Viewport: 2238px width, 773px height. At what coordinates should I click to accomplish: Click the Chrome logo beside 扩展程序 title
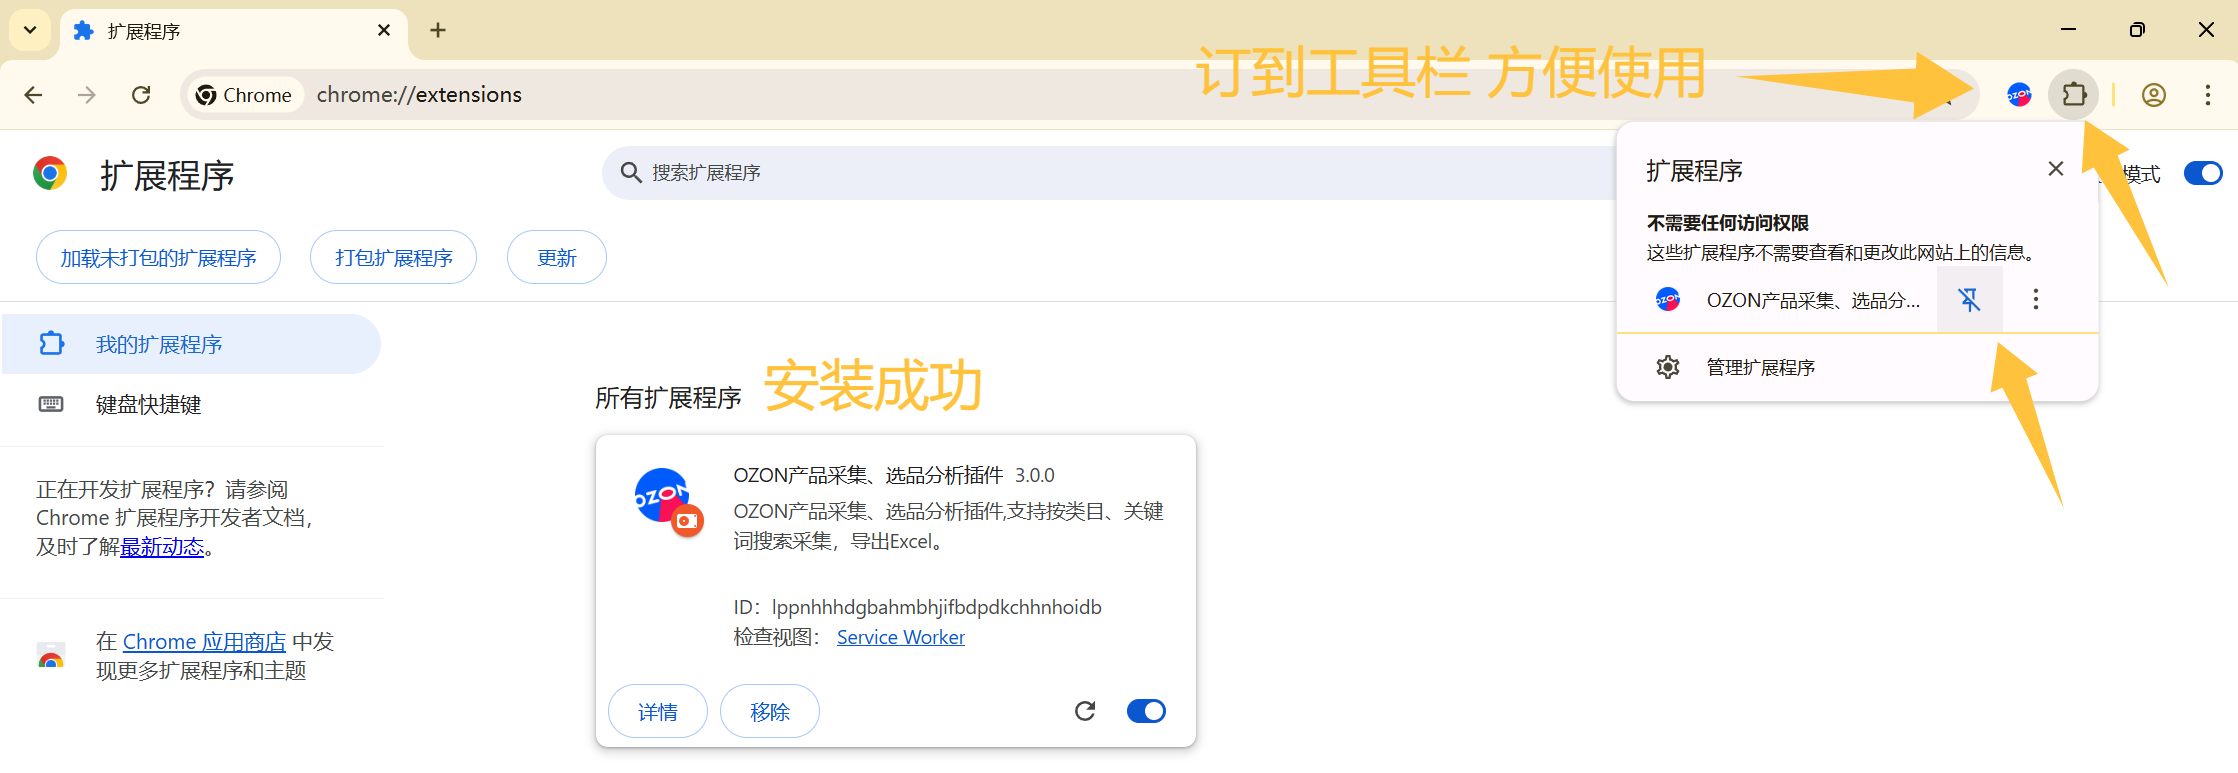[50, 173]
